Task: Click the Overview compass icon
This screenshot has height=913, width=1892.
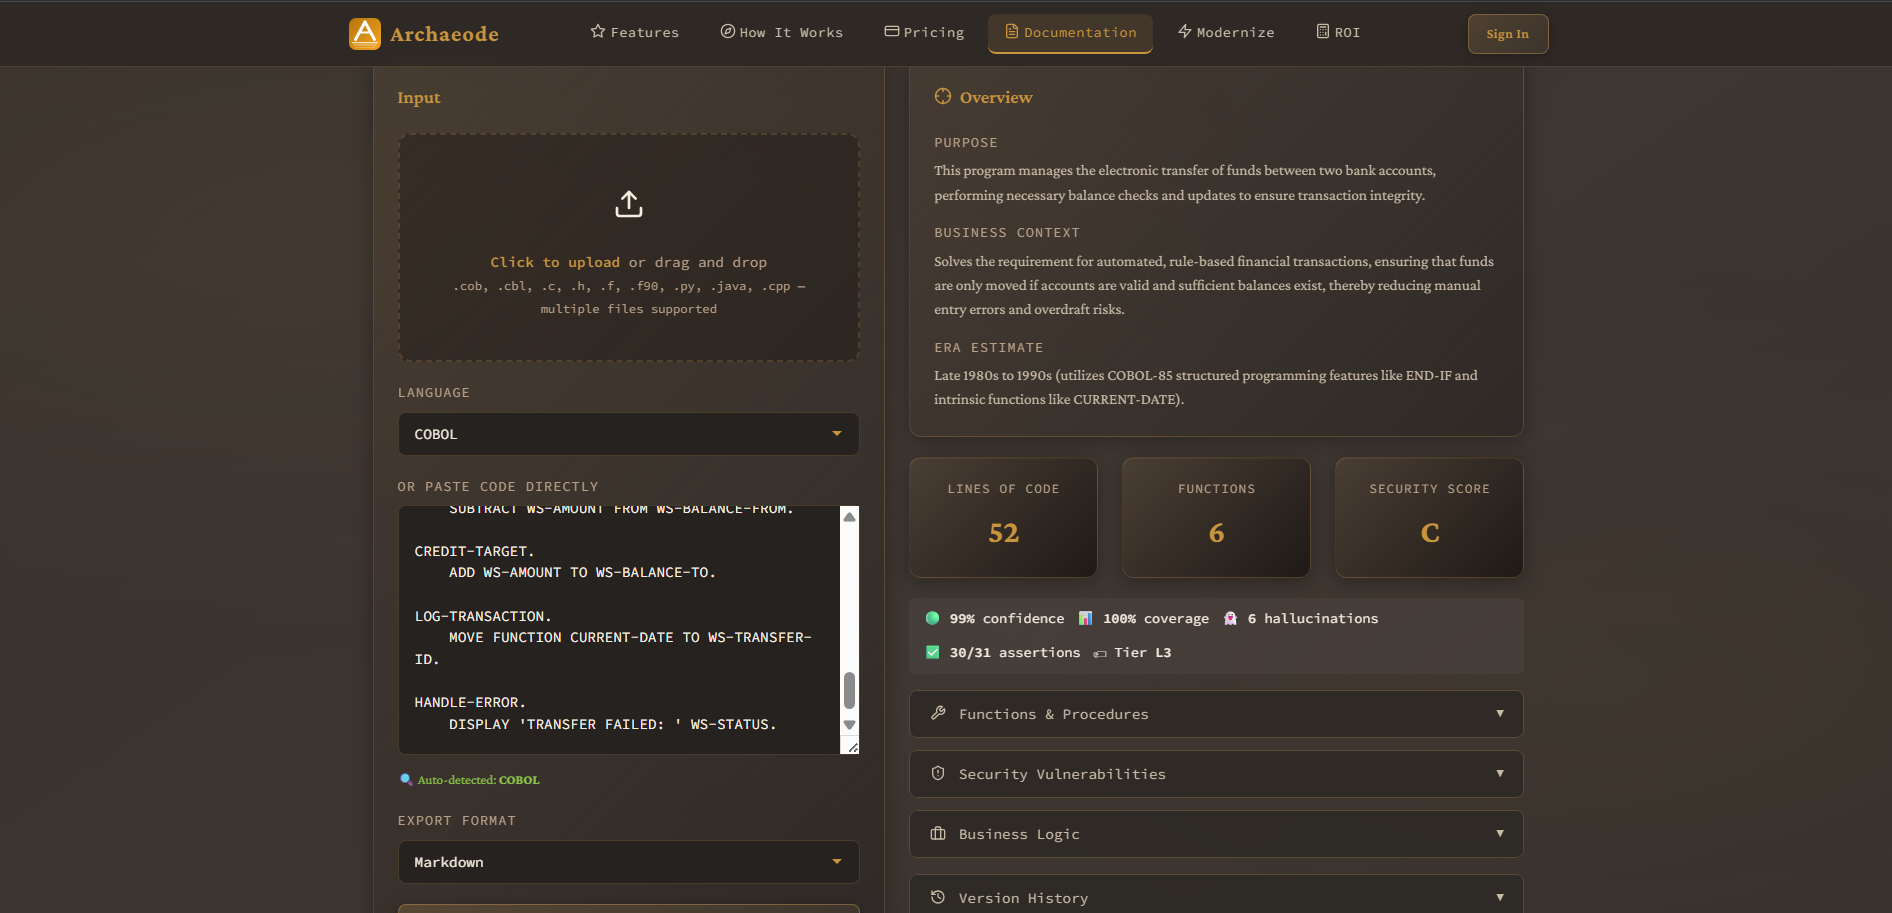Action: click(x=943, y=97)
